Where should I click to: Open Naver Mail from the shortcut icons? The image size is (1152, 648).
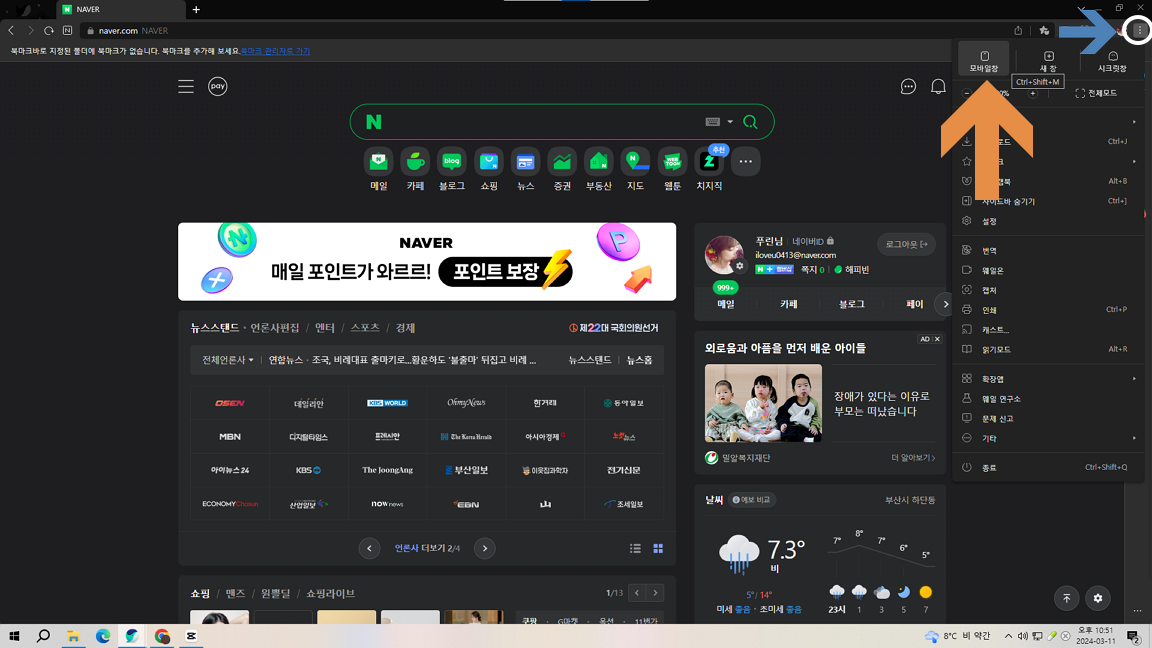coord(378,161)
